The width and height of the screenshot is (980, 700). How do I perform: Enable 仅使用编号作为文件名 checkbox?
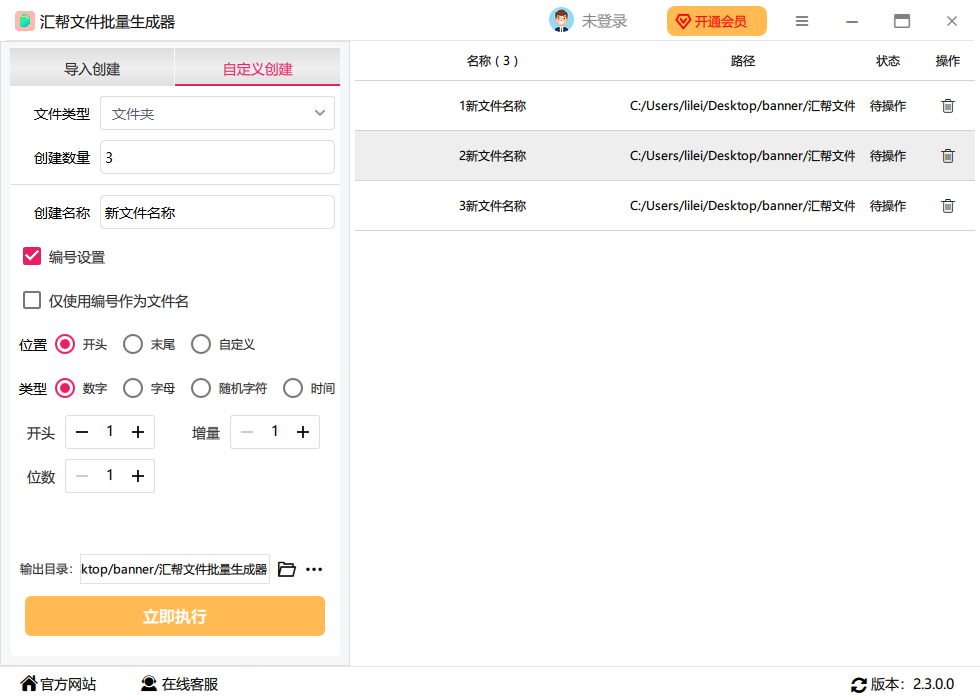31,300
